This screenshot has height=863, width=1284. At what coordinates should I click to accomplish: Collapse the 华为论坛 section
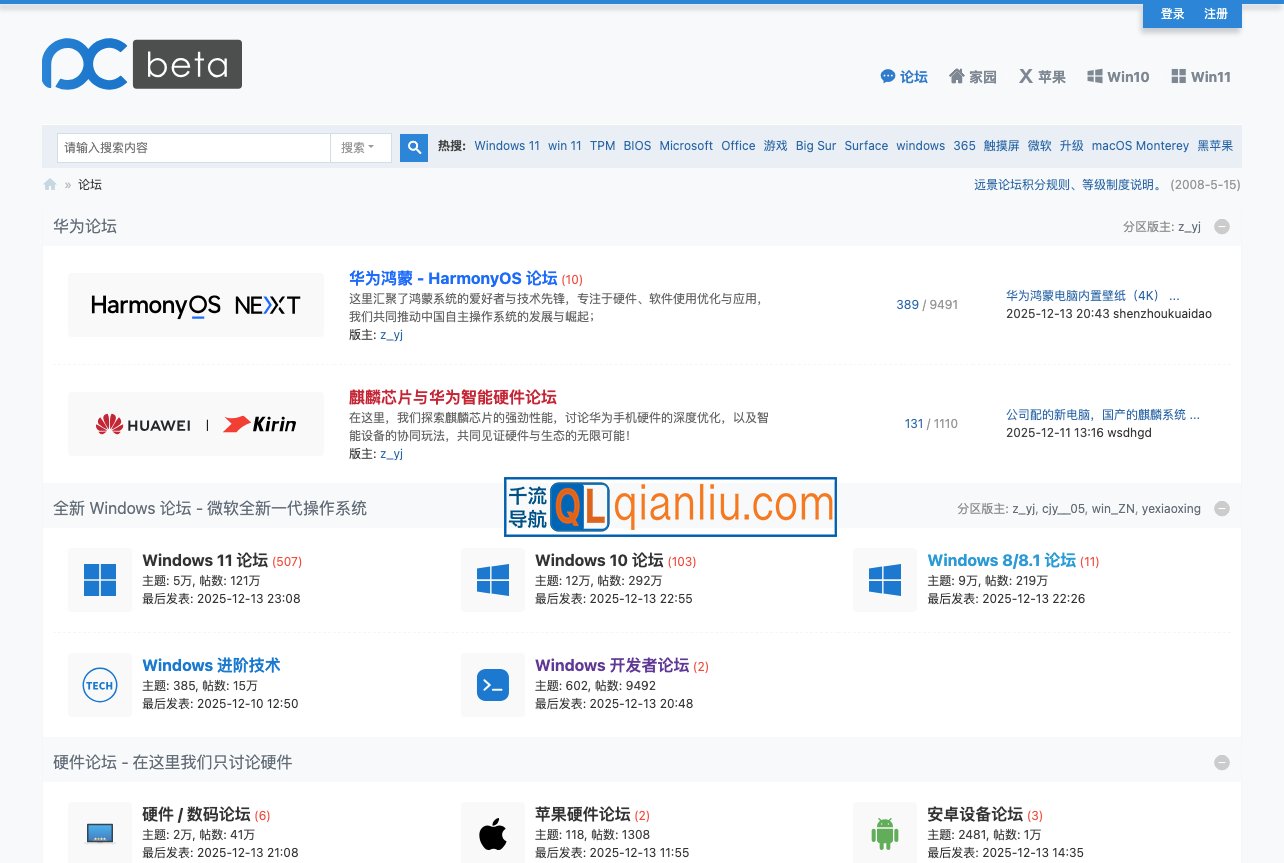click(1221, 227)
